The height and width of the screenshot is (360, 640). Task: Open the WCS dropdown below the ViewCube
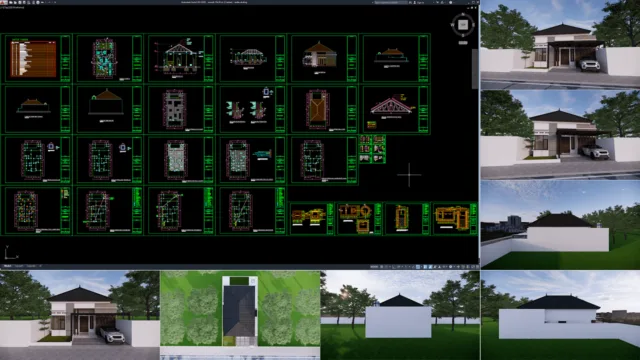(x=463, y=42)
